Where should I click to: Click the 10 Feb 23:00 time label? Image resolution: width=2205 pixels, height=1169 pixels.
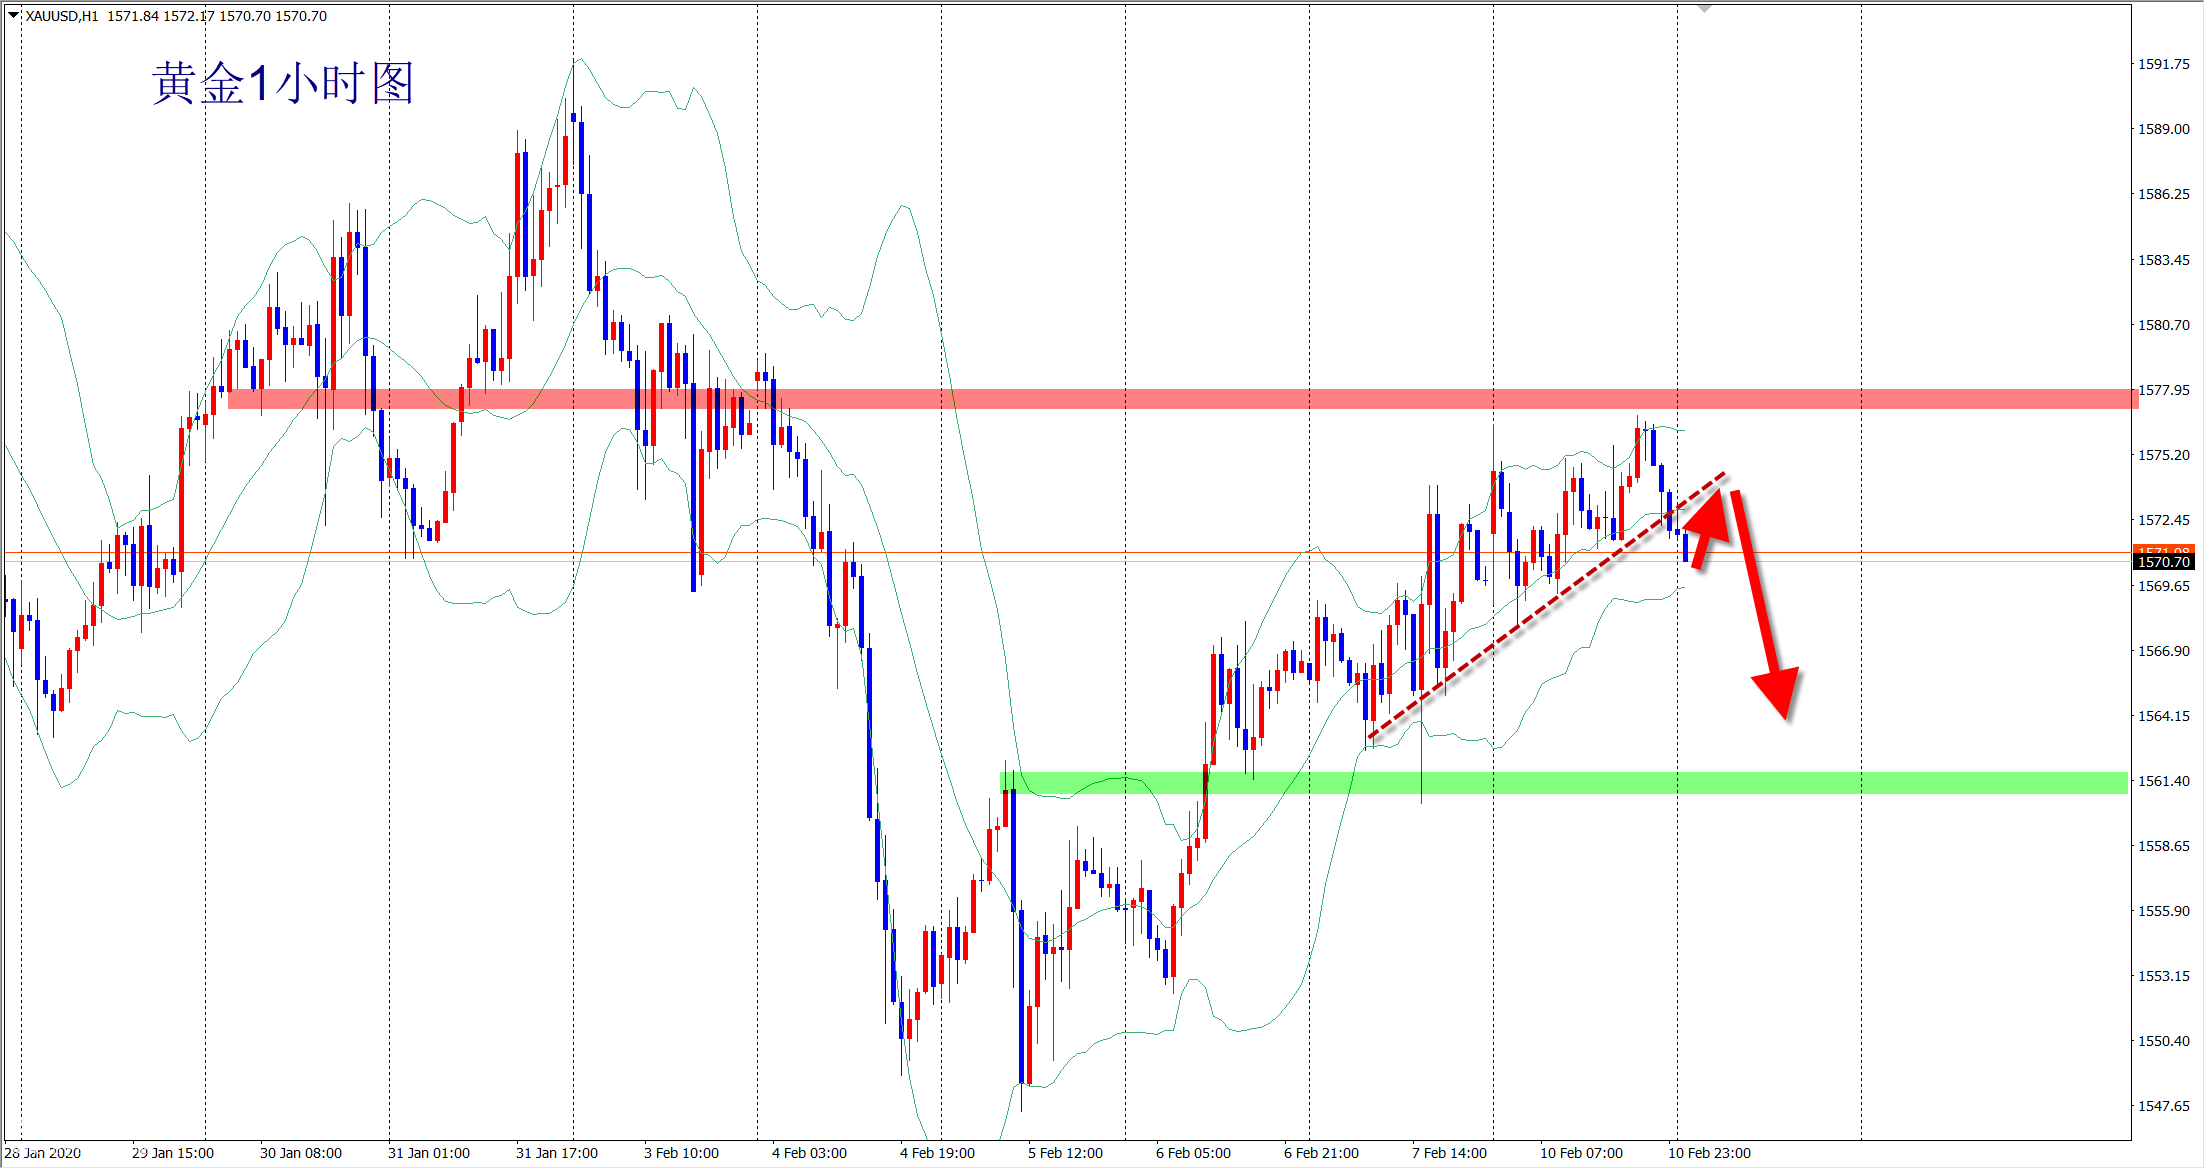[x=1709, y=1153]
